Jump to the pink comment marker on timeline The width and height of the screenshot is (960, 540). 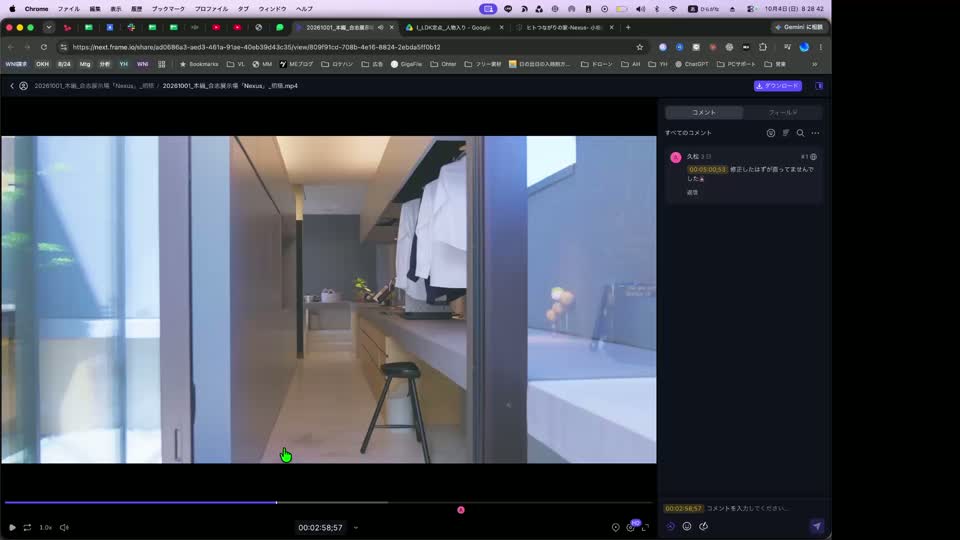(x=461, y=510)
